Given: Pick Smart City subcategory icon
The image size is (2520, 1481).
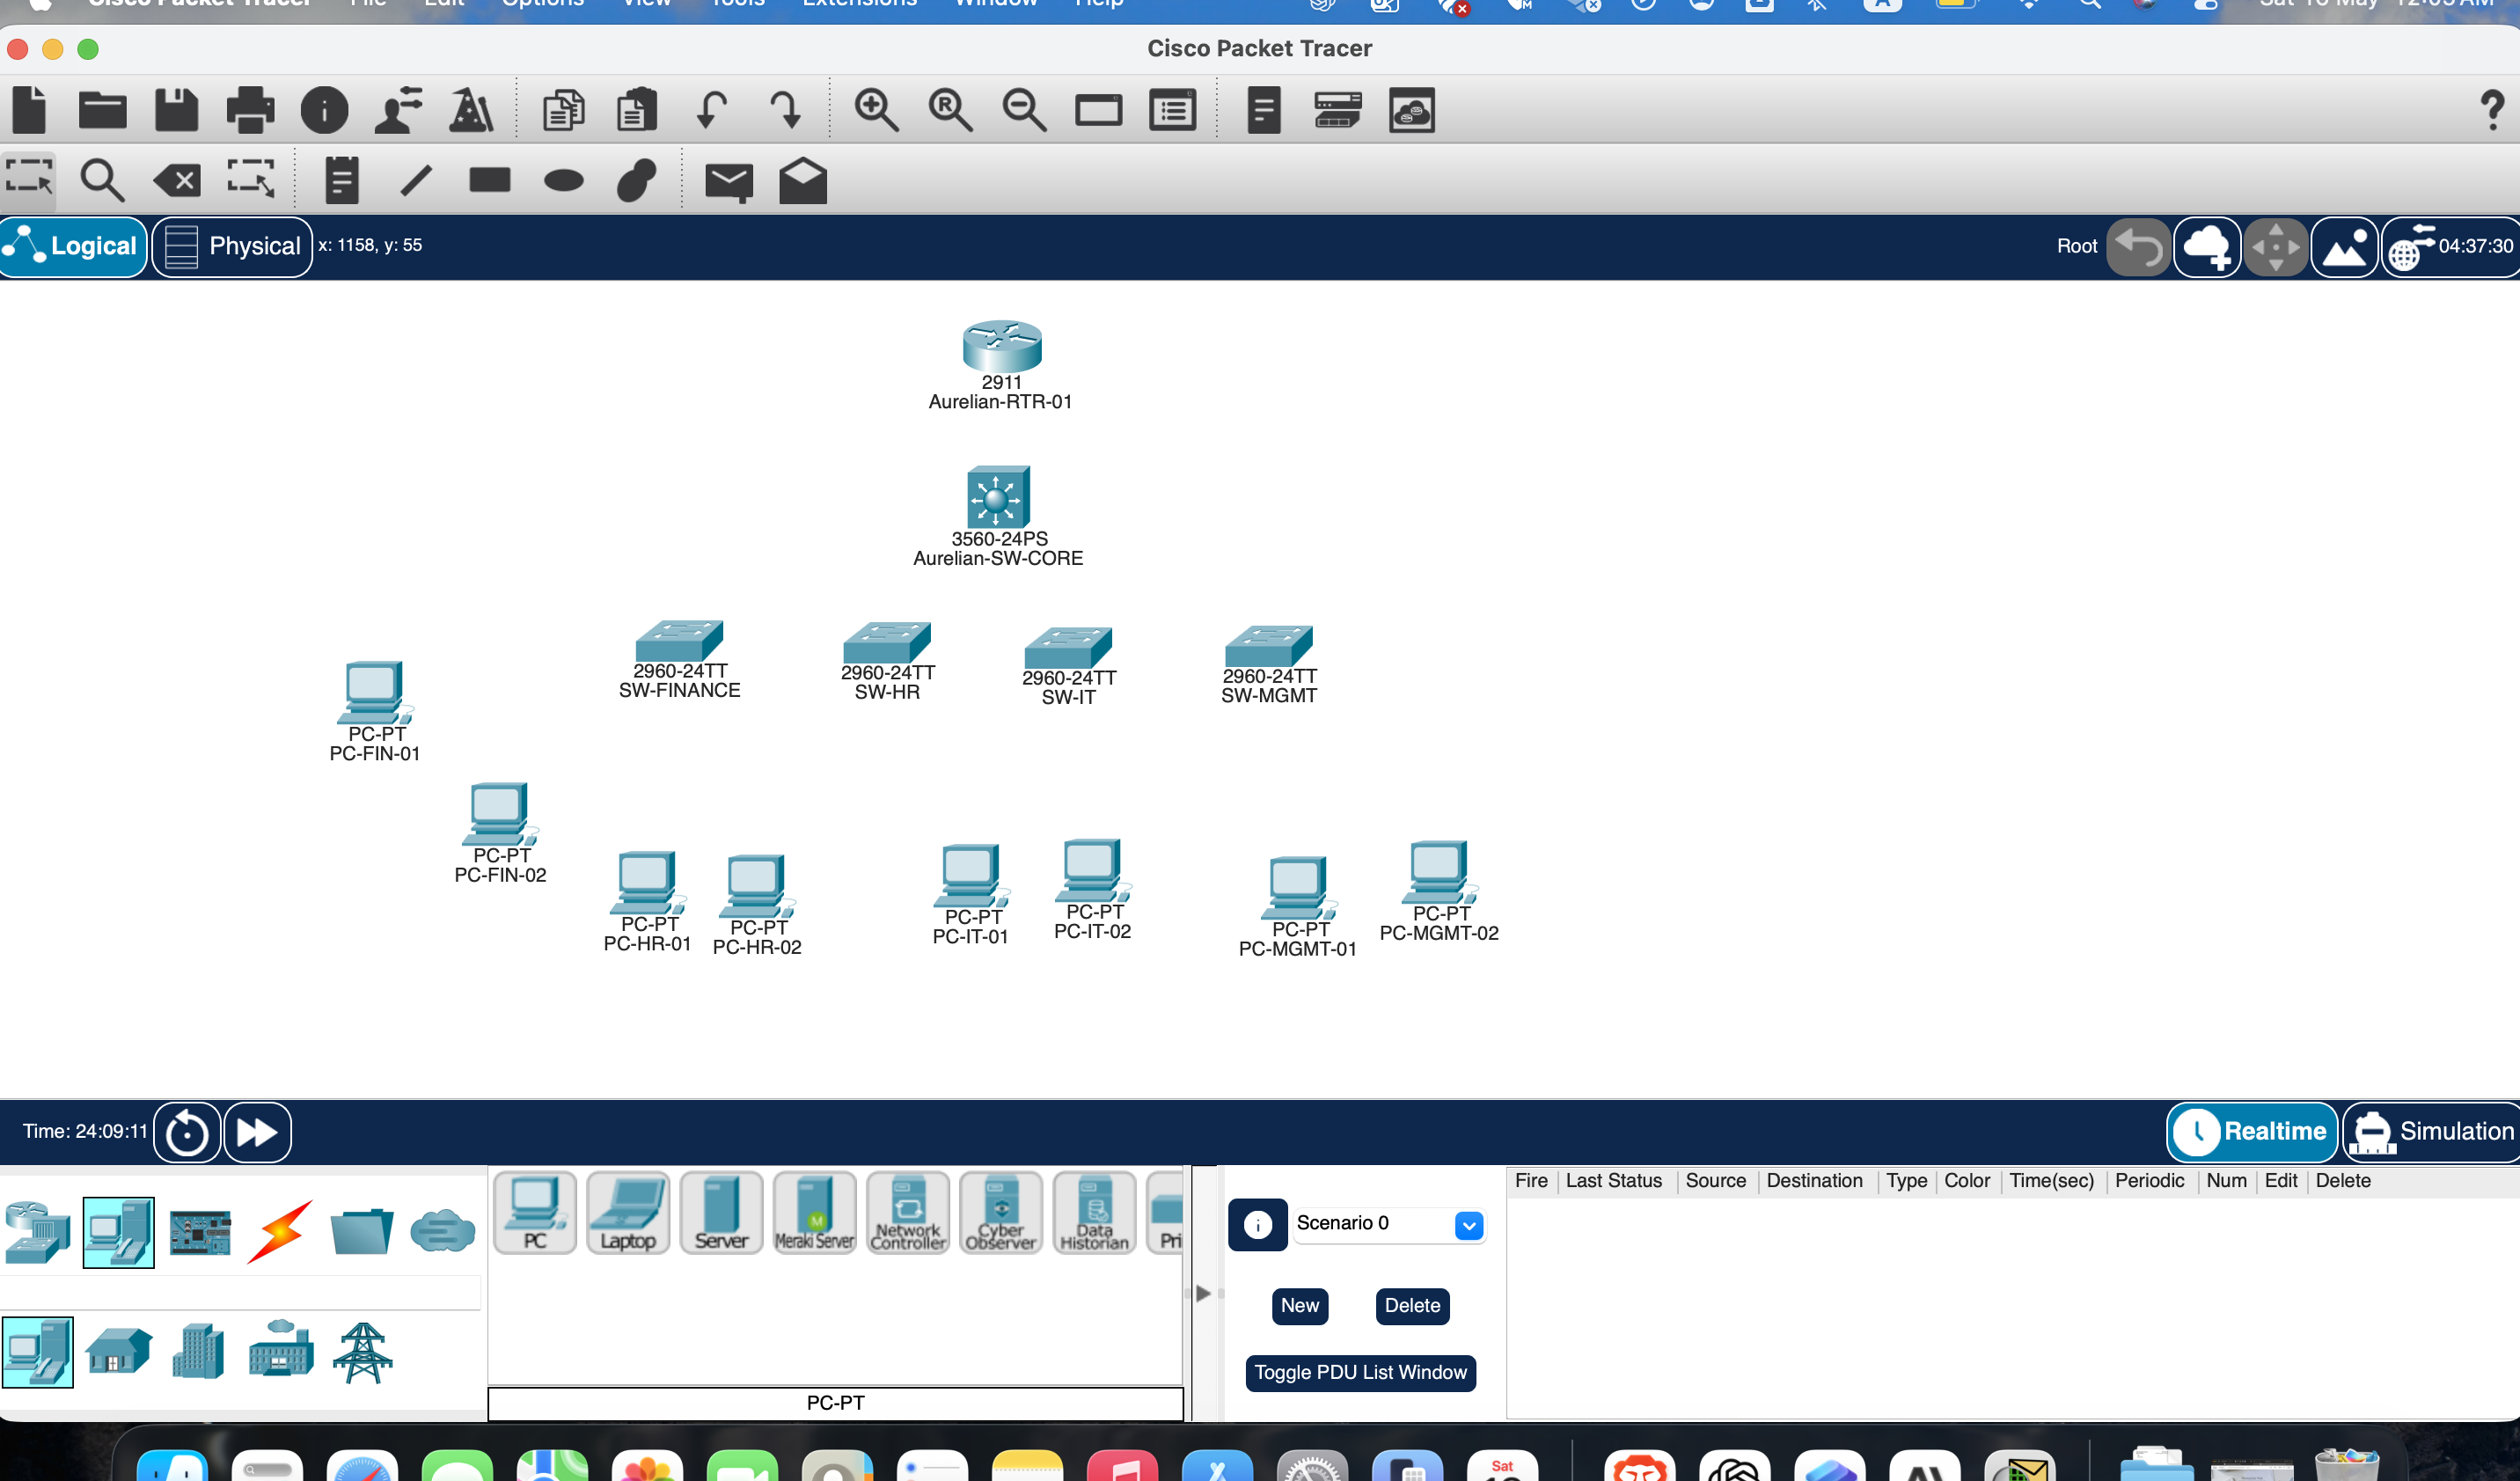Looking at the screenshot, I should (x=198, y=1351).
